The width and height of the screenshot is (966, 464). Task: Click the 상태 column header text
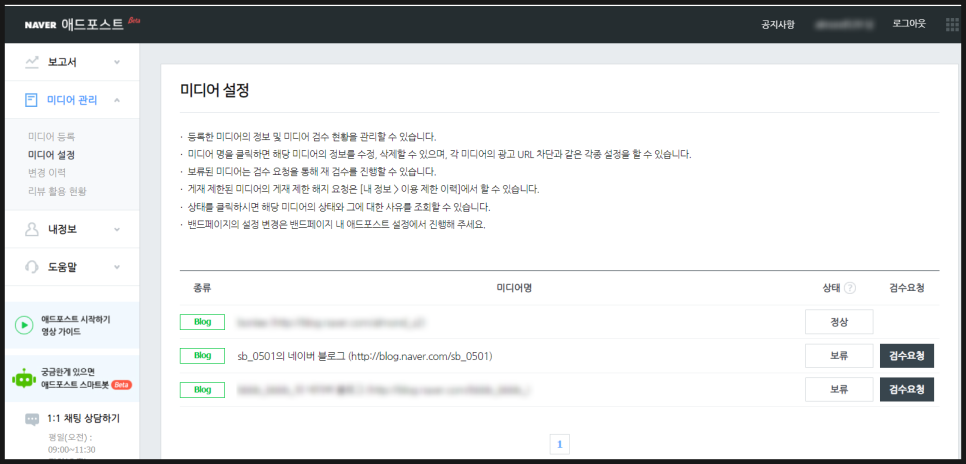click(831, 288)
